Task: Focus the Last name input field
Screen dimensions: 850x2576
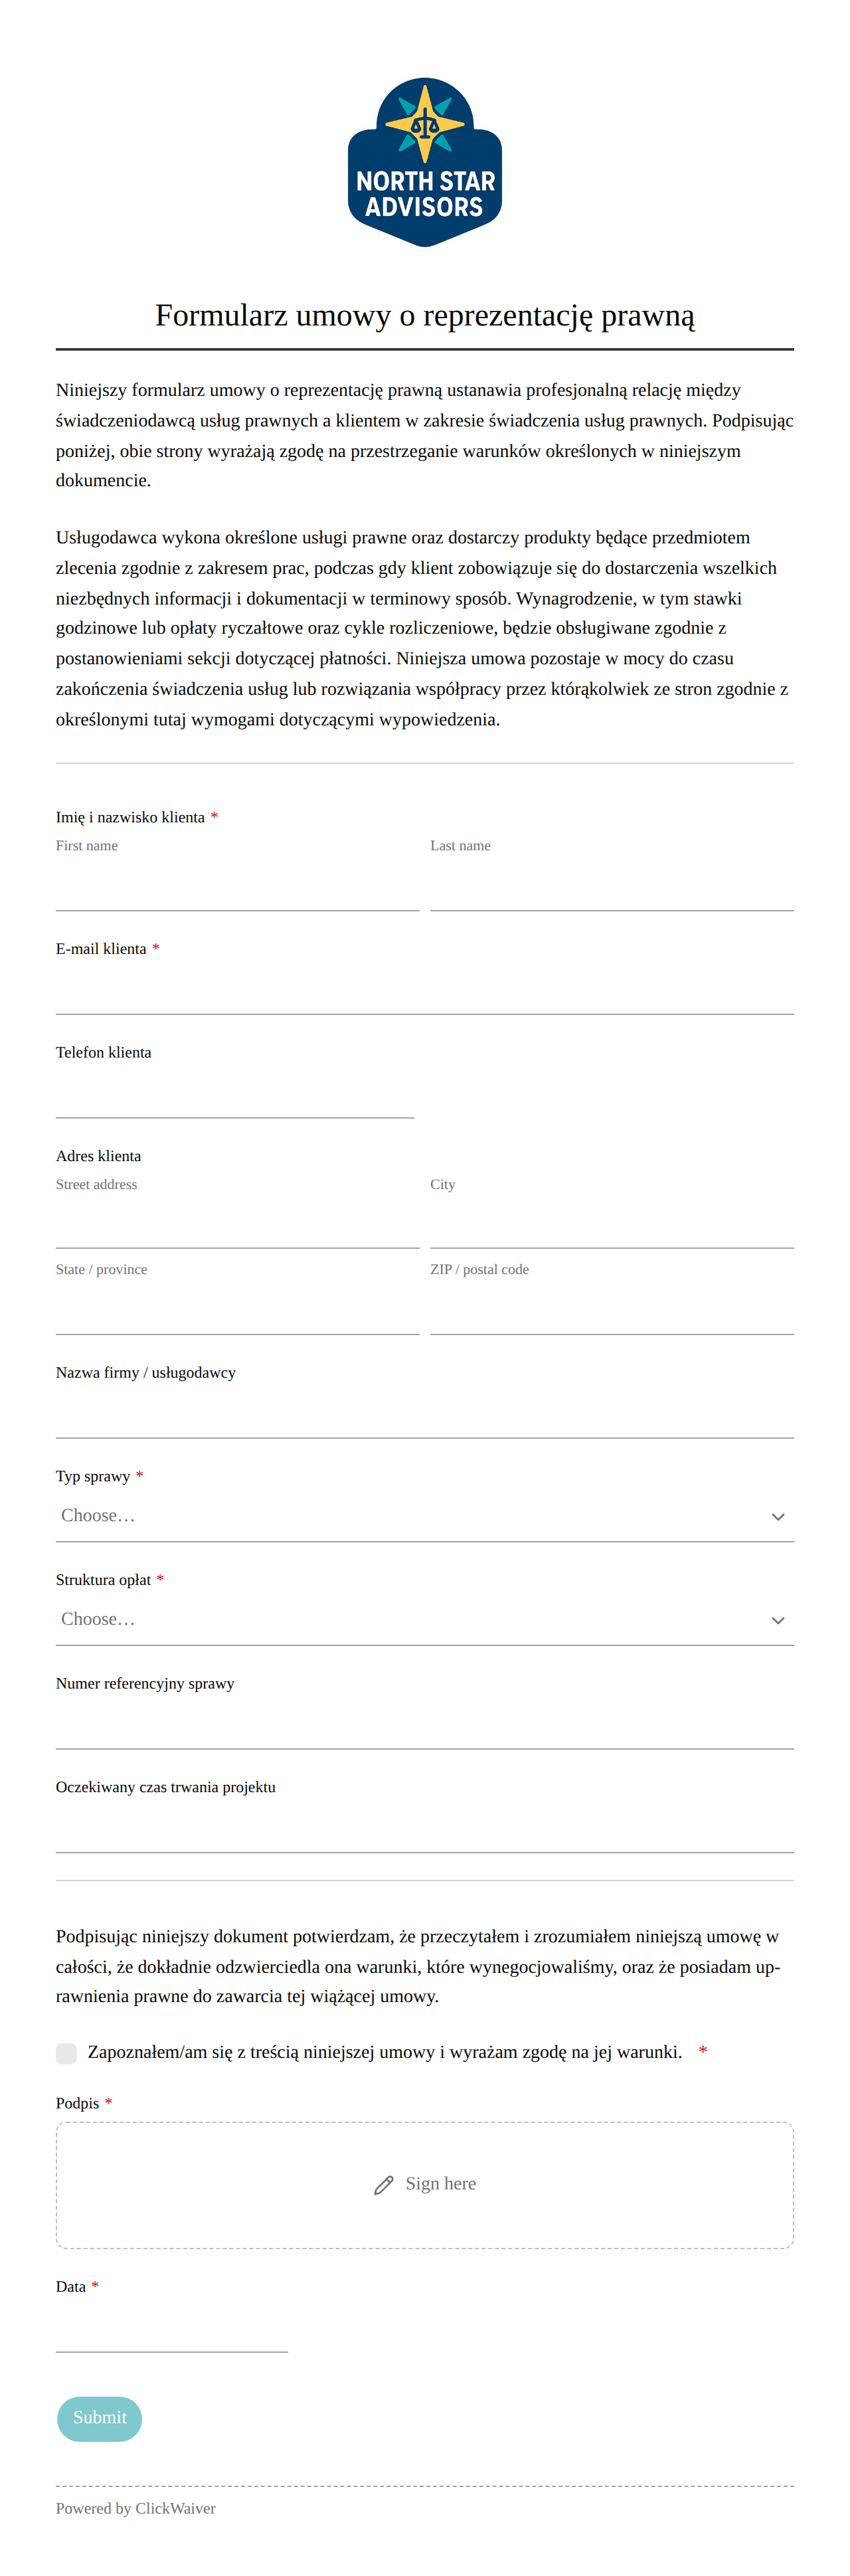Action: point(612,885)
